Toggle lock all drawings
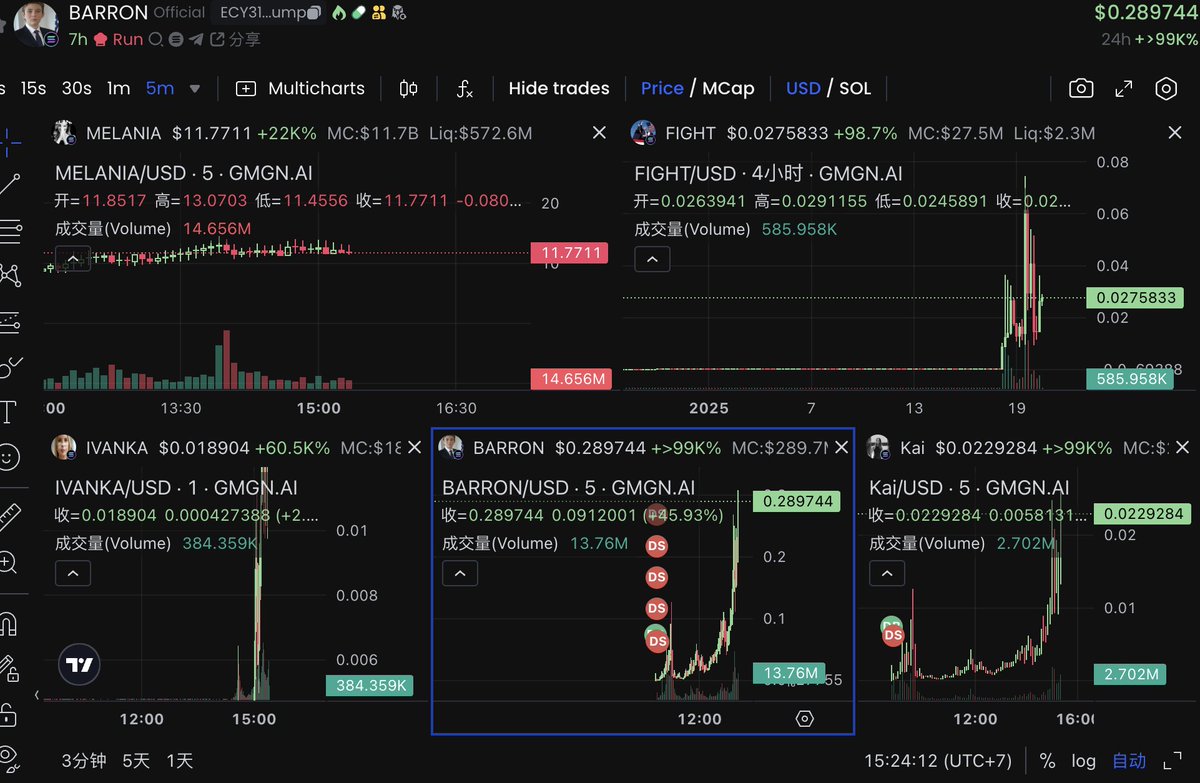 point(8,714)
